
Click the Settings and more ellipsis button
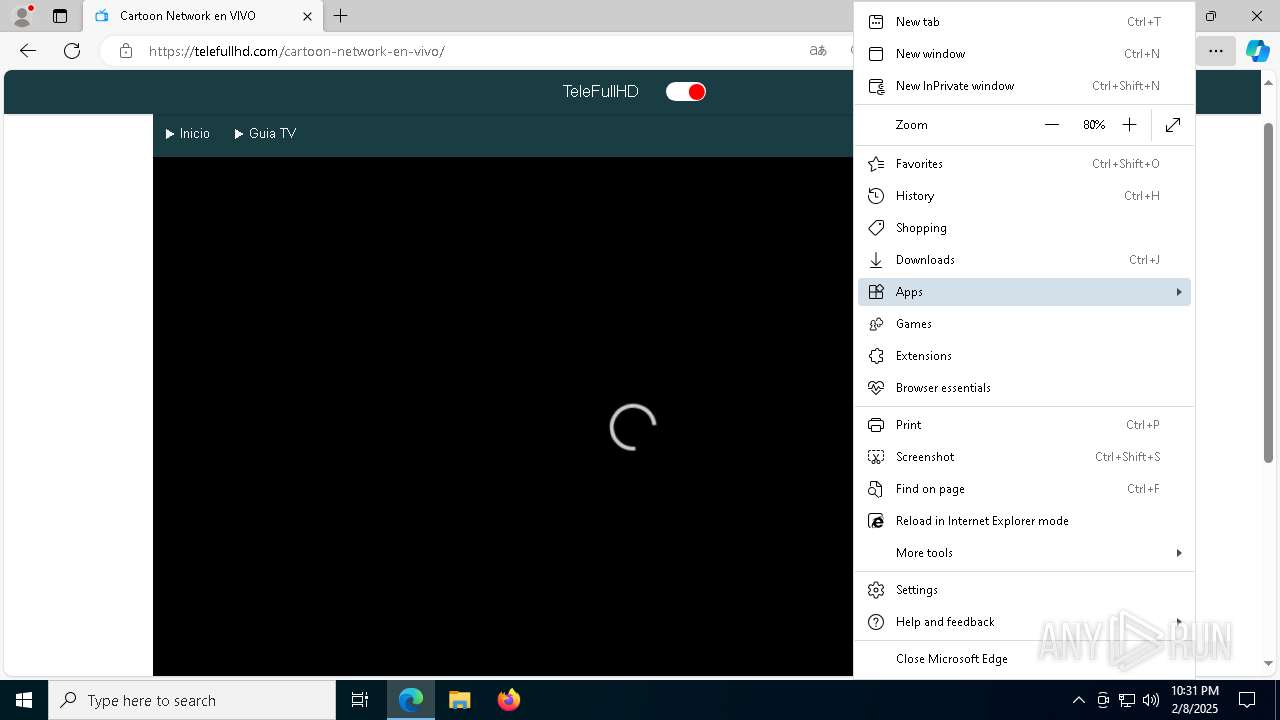point(1216,51)
